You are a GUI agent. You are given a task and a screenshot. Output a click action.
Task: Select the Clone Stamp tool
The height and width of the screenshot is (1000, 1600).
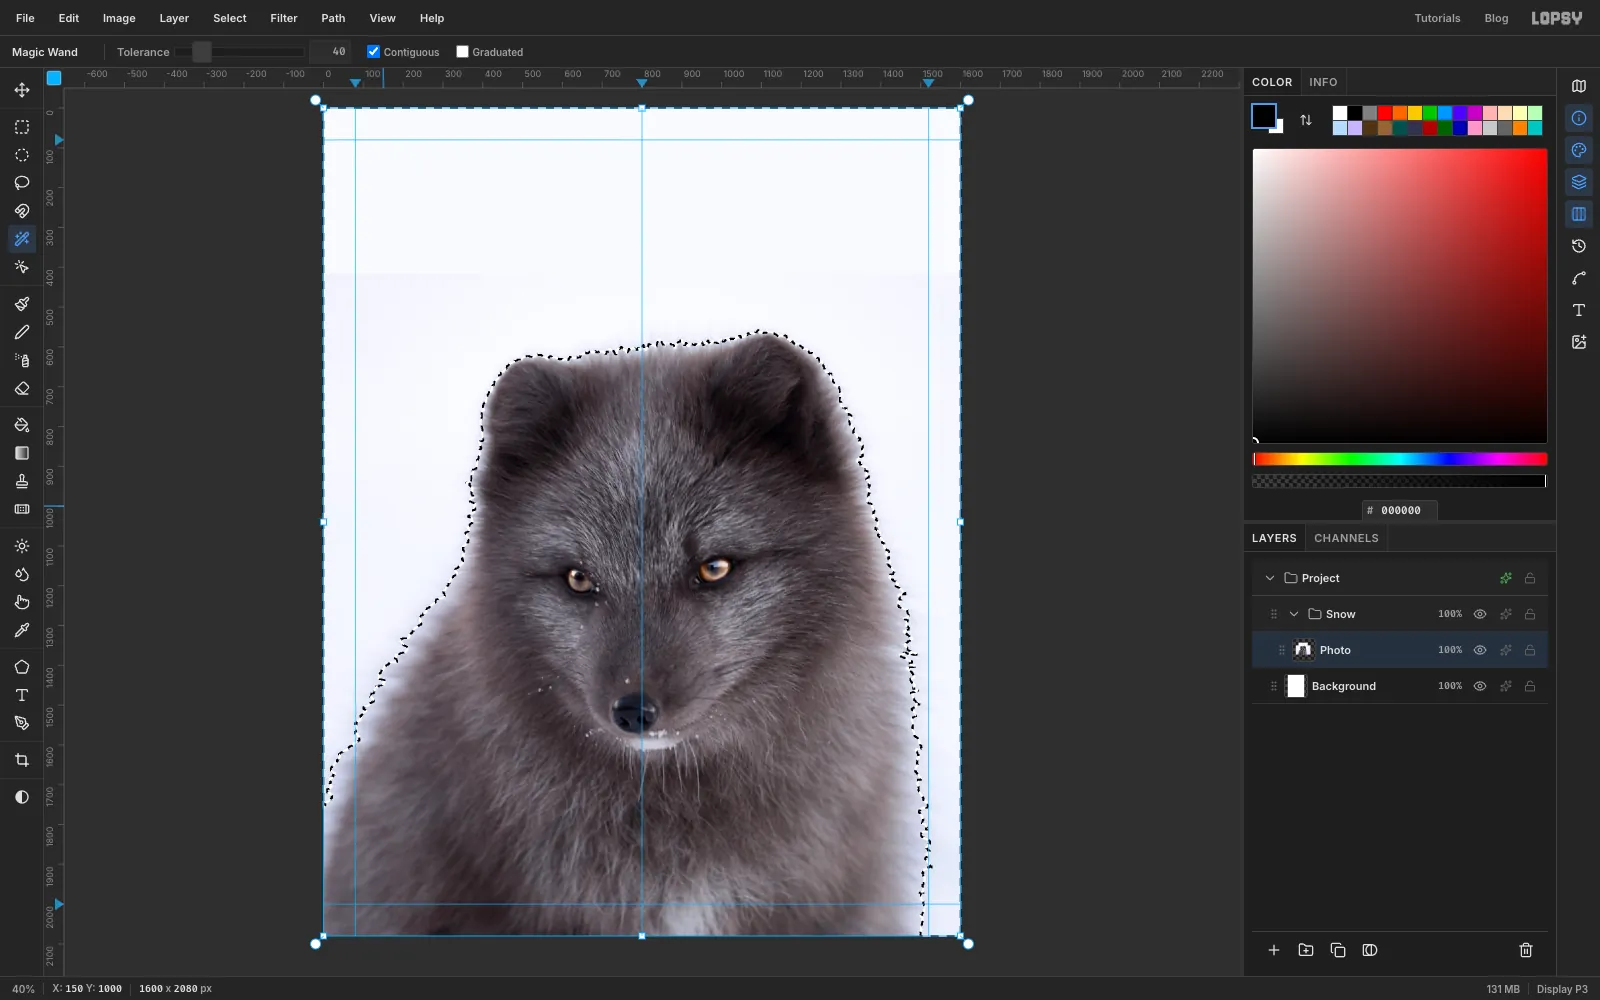coord(22,481)
